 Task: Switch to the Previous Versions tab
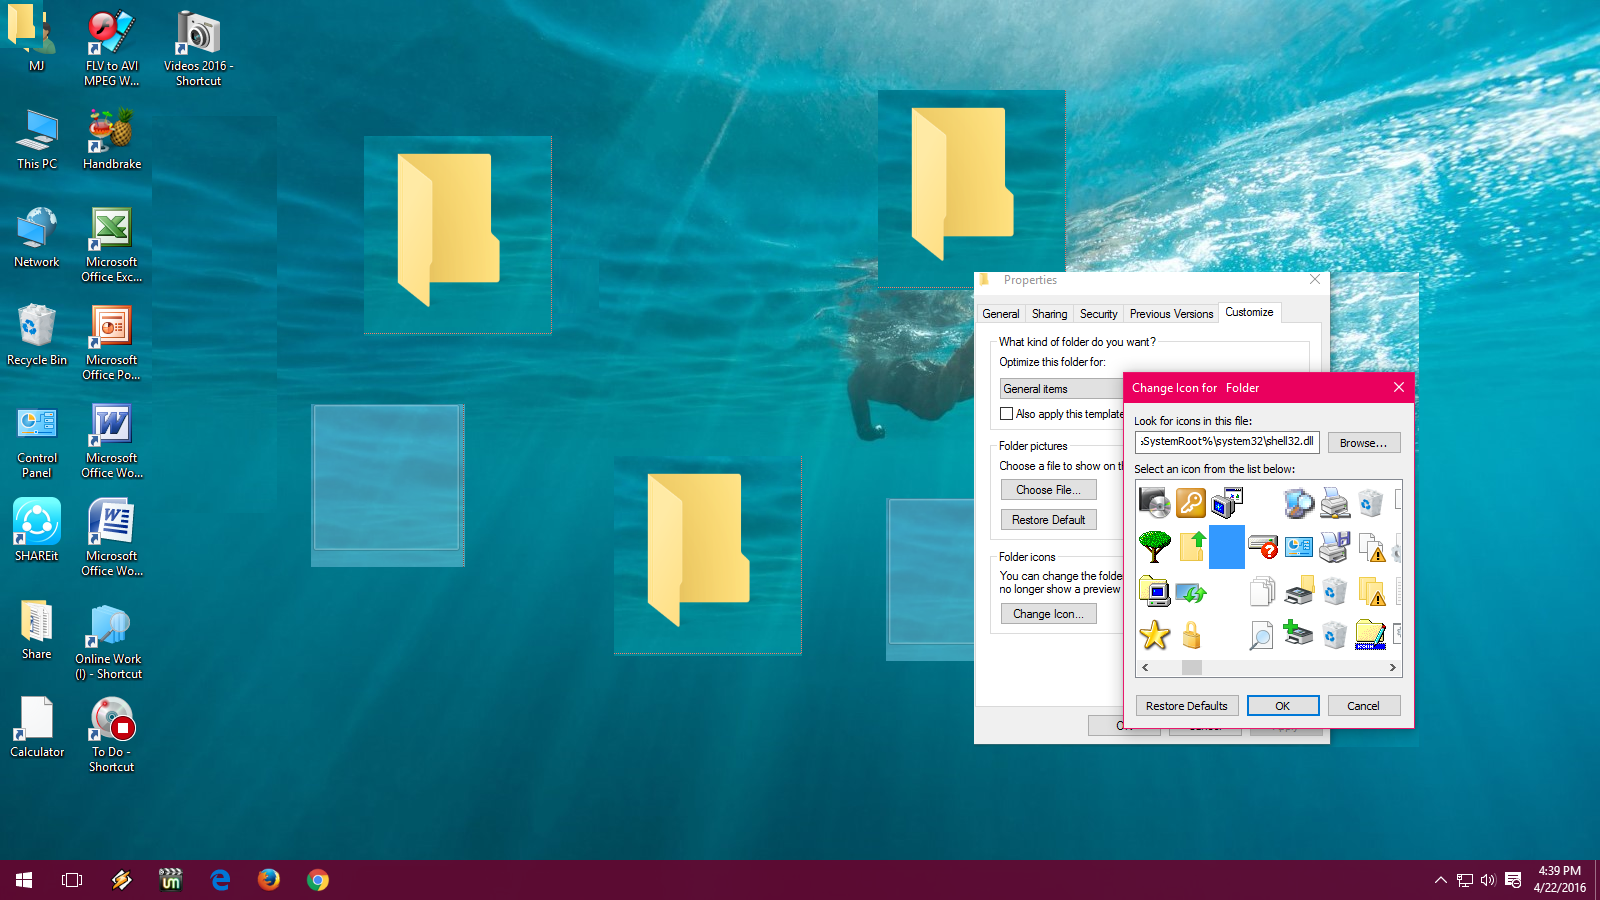(1170, 313)
